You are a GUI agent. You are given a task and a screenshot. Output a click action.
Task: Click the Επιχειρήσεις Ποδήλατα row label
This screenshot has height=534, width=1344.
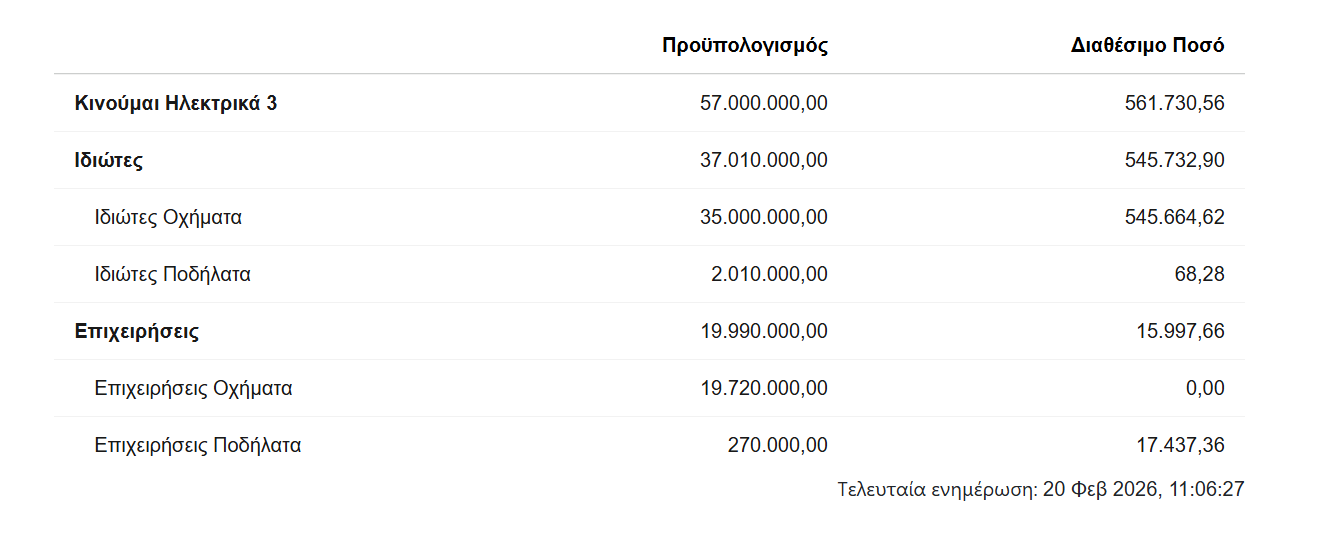pos(198,445)
